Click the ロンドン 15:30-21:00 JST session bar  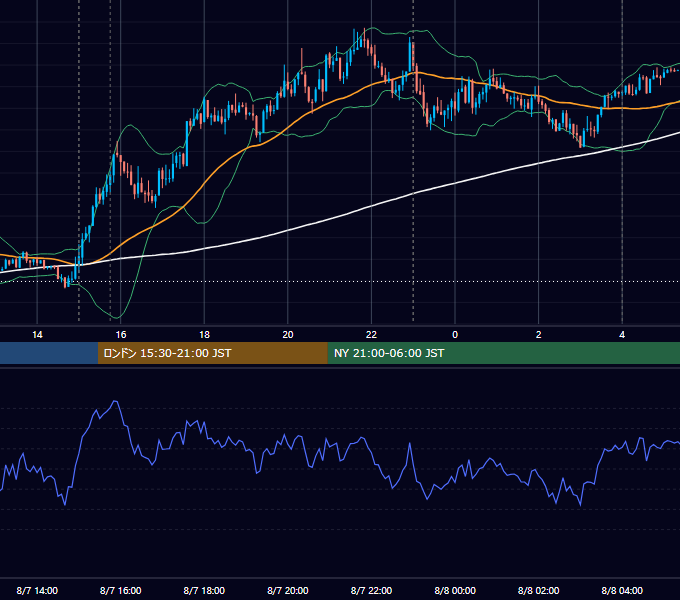(212, 353)
